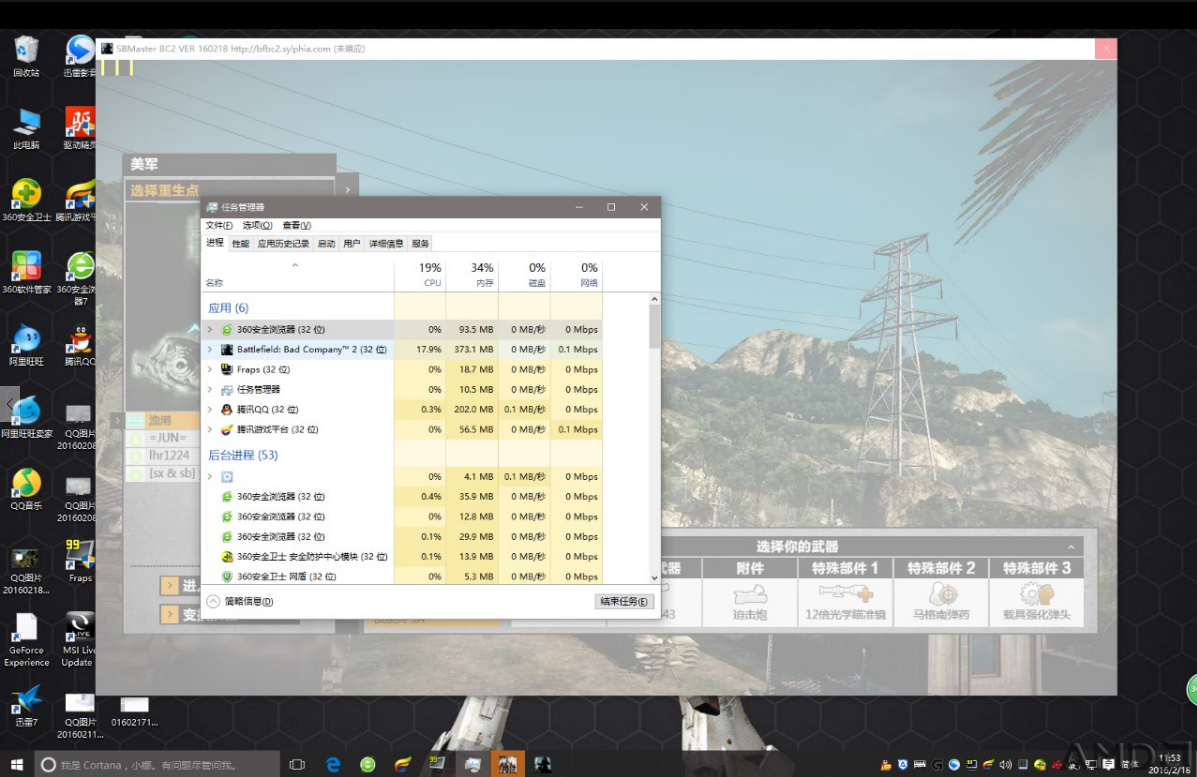Expand the Fraps (32 位) process row
1197x777 pixels.
click(210, 369)
